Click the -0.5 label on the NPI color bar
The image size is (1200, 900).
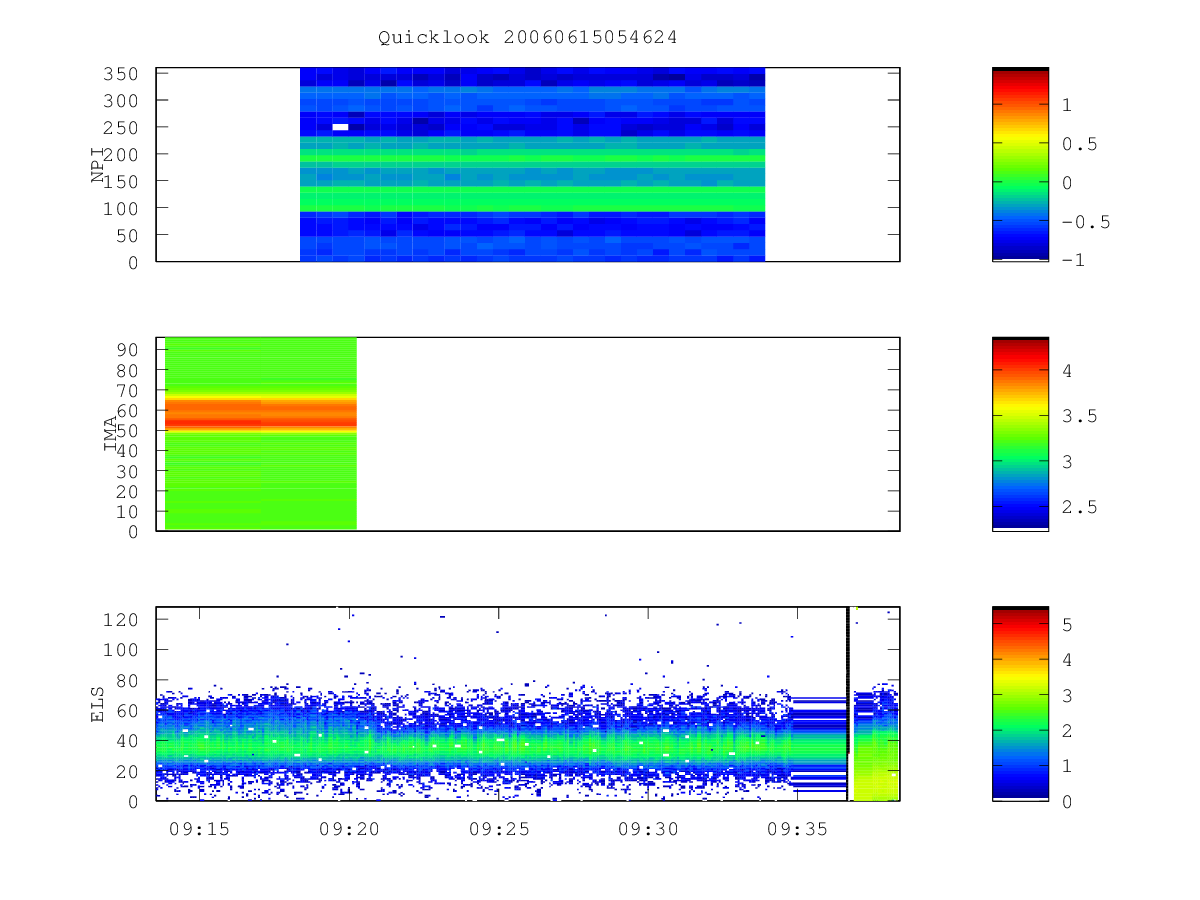click(1084, 222)
